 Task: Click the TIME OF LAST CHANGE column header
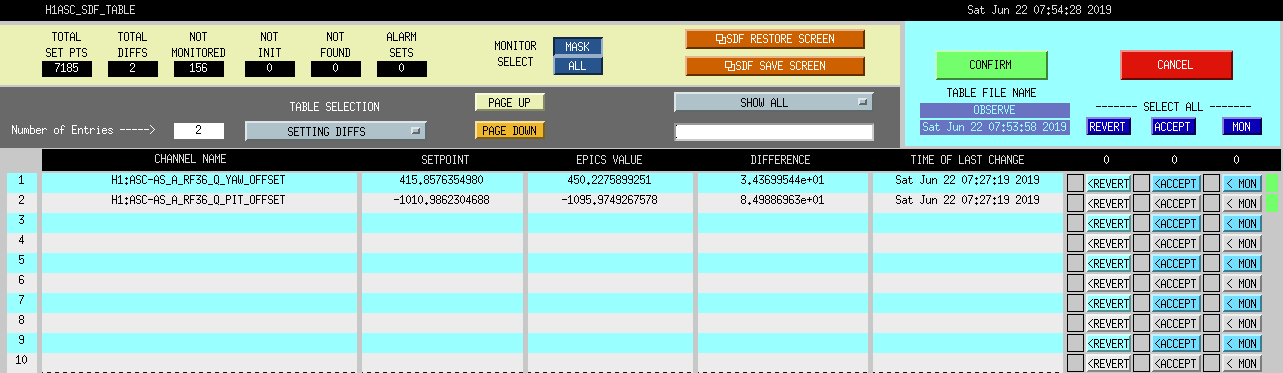(967, 159)
